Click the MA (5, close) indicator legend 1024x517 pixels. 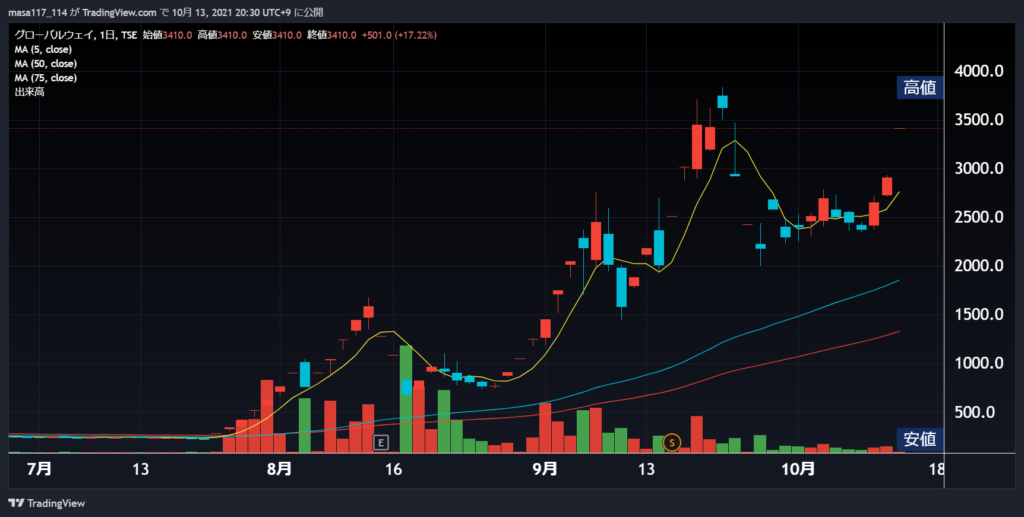pos(43,50)
